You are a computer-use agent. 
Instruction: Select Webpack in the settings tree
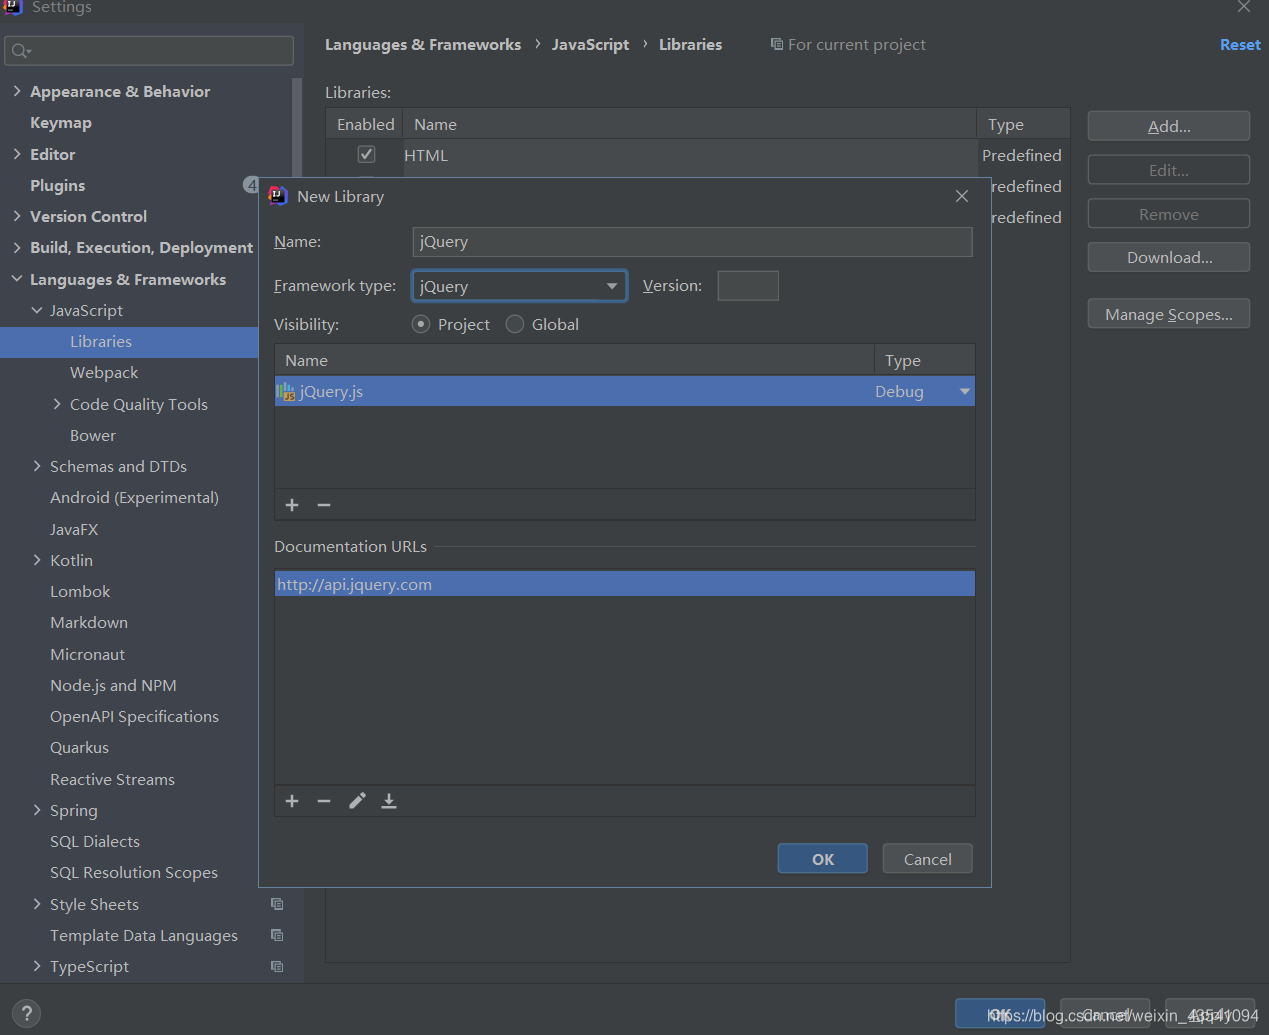(x=104, y=372)
